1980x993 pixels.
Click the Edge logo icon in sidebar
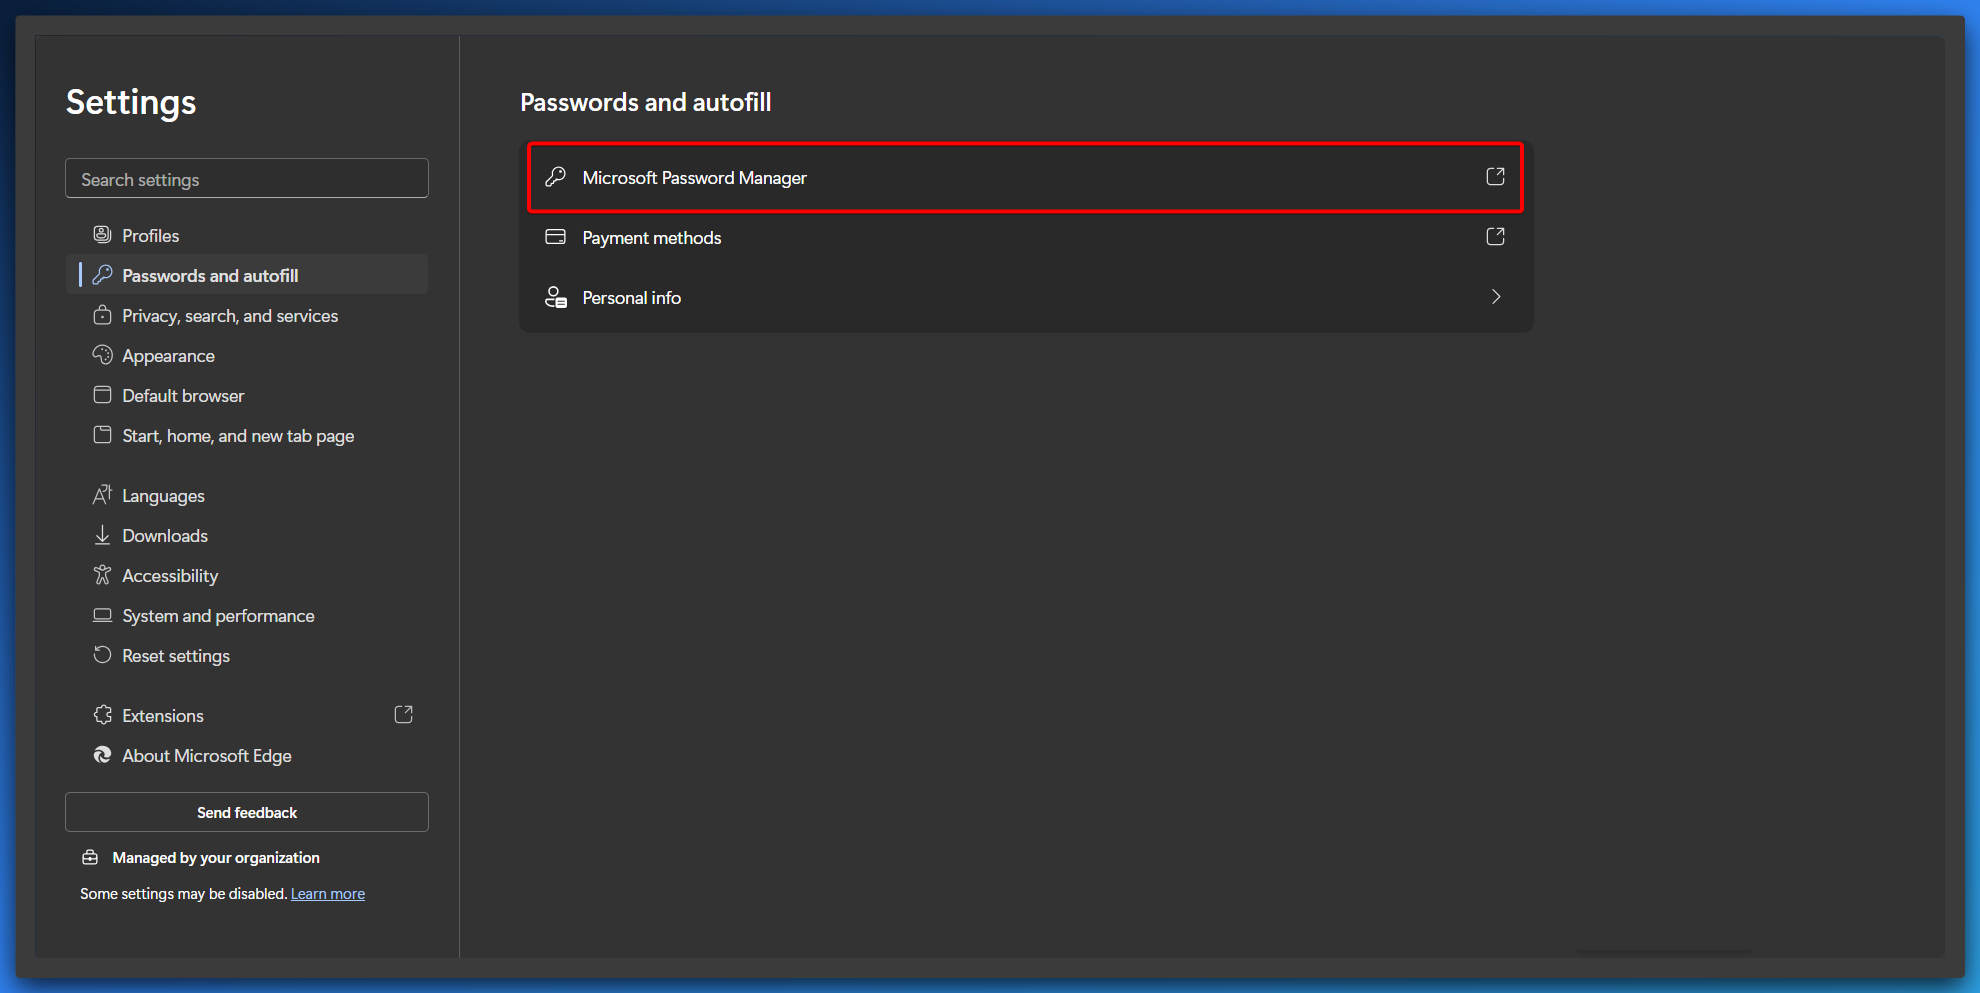pyautogui.click(x=102, y=755)
